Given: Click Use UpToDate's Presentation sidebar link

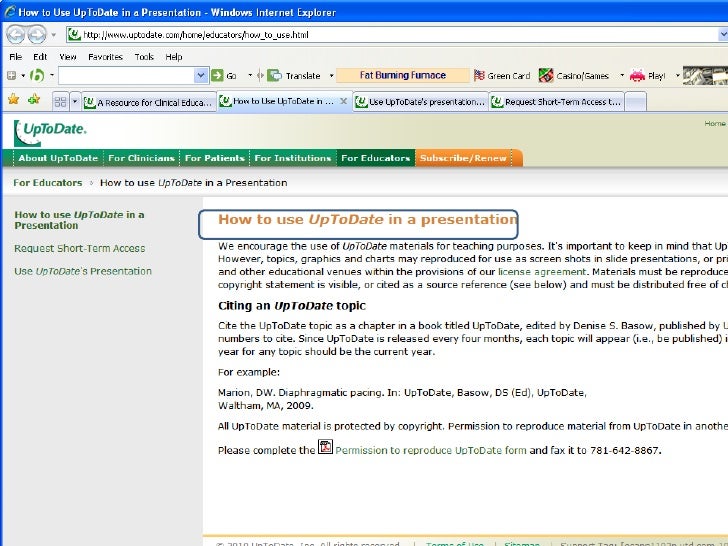Looking at the screenshot, I should coord(83,271).
